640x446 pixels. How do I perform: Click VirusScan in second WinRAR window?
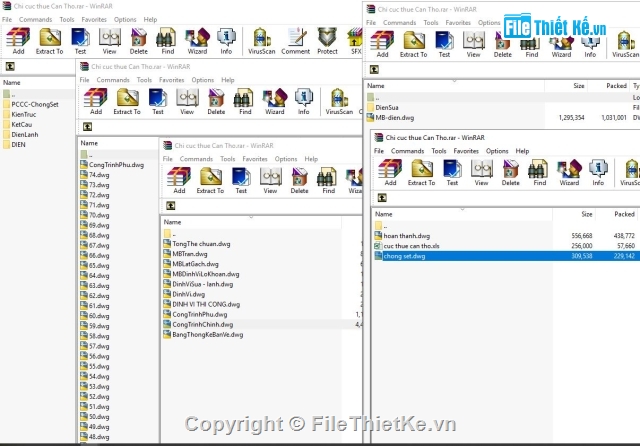pyautogui.click(x=339, y=101)
